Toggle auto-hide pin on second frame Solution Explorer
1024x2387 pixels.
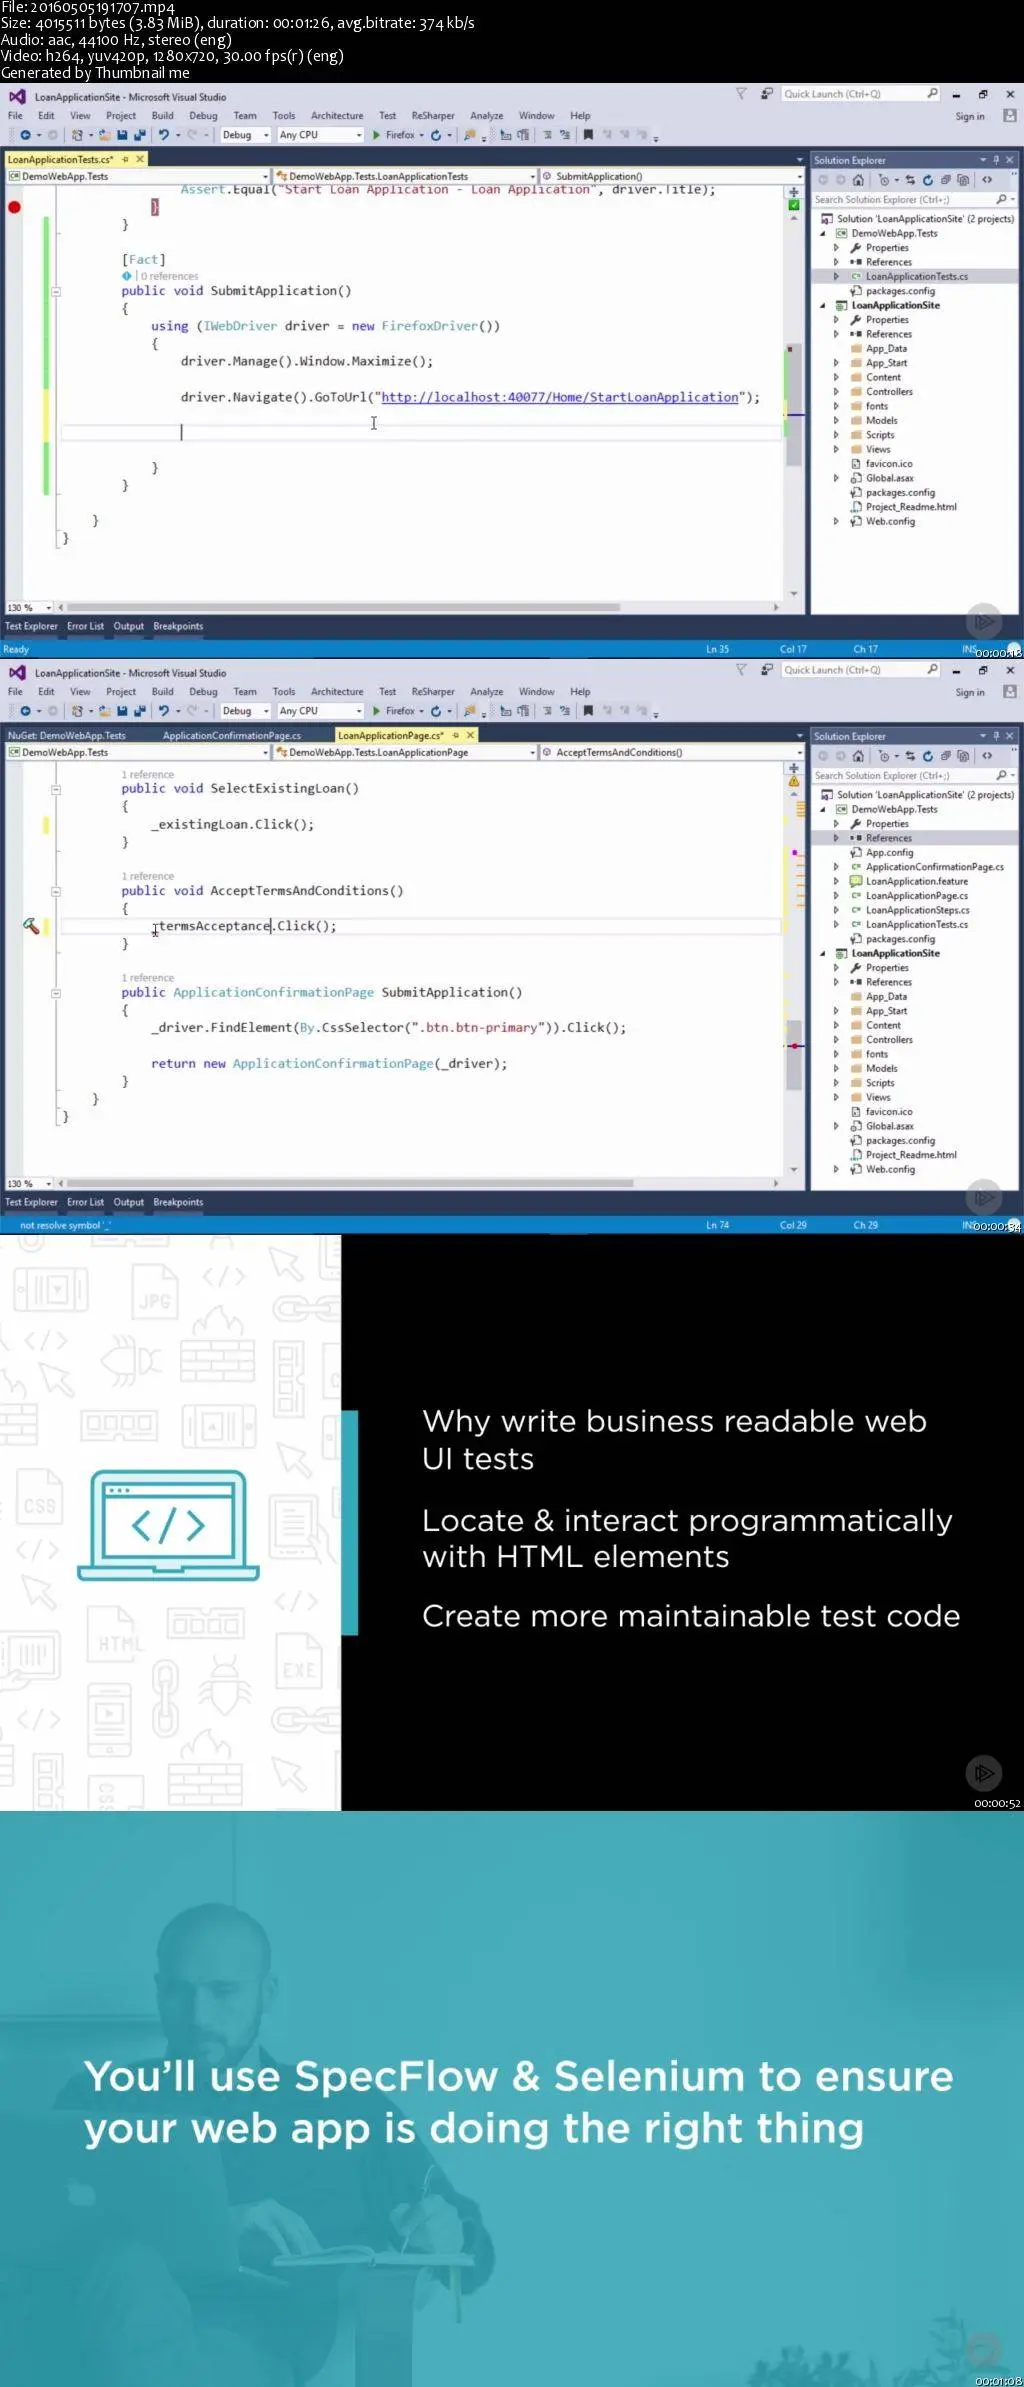pos(996,736)
